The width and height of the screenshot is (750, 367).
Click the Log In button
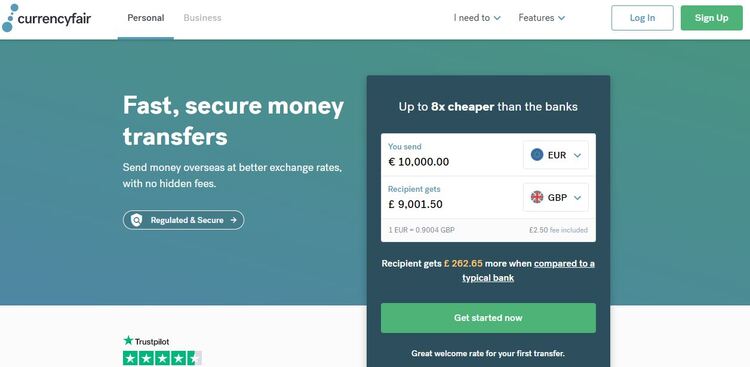pos(642,18)
